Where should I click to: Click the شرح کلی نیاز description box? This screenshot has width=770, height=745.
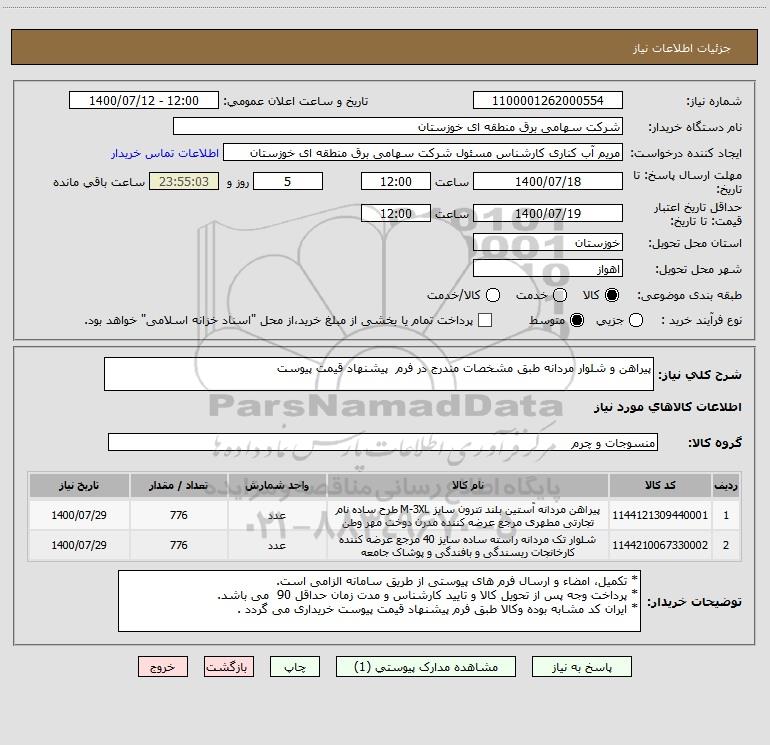pos(379,374)
